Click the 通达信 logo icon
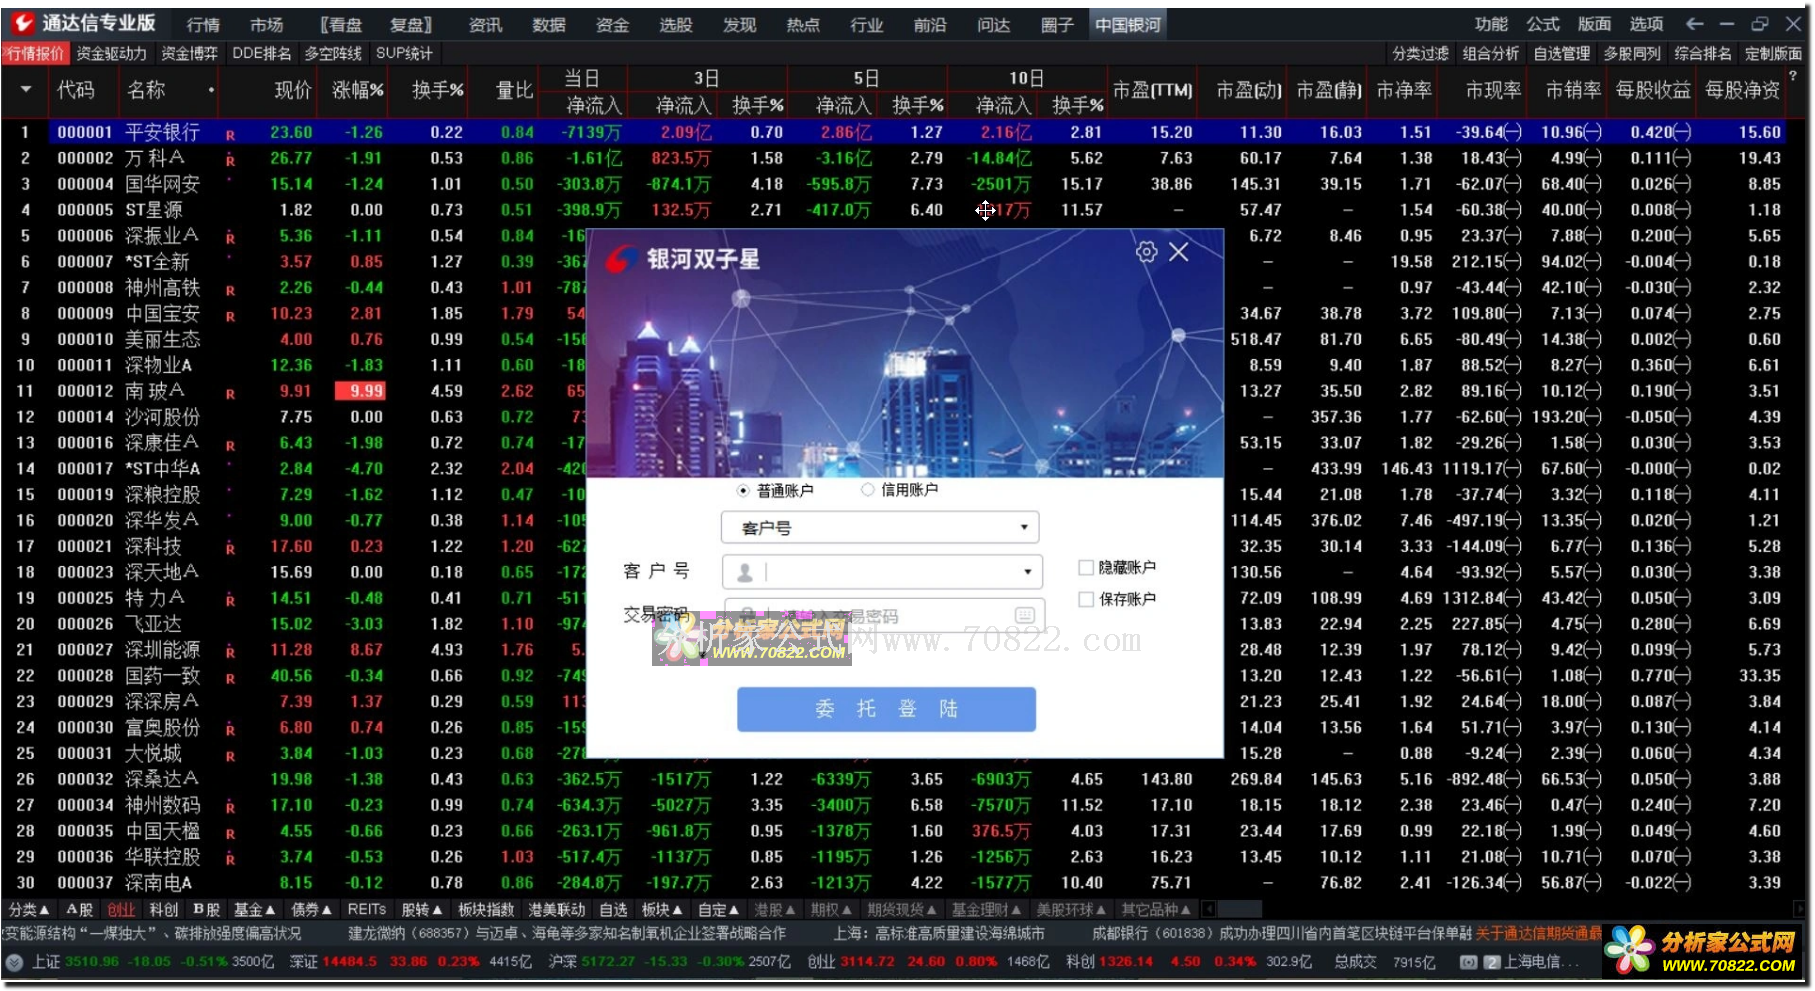The height and width of the screenshot is (991, 1815). click(22, 23)
